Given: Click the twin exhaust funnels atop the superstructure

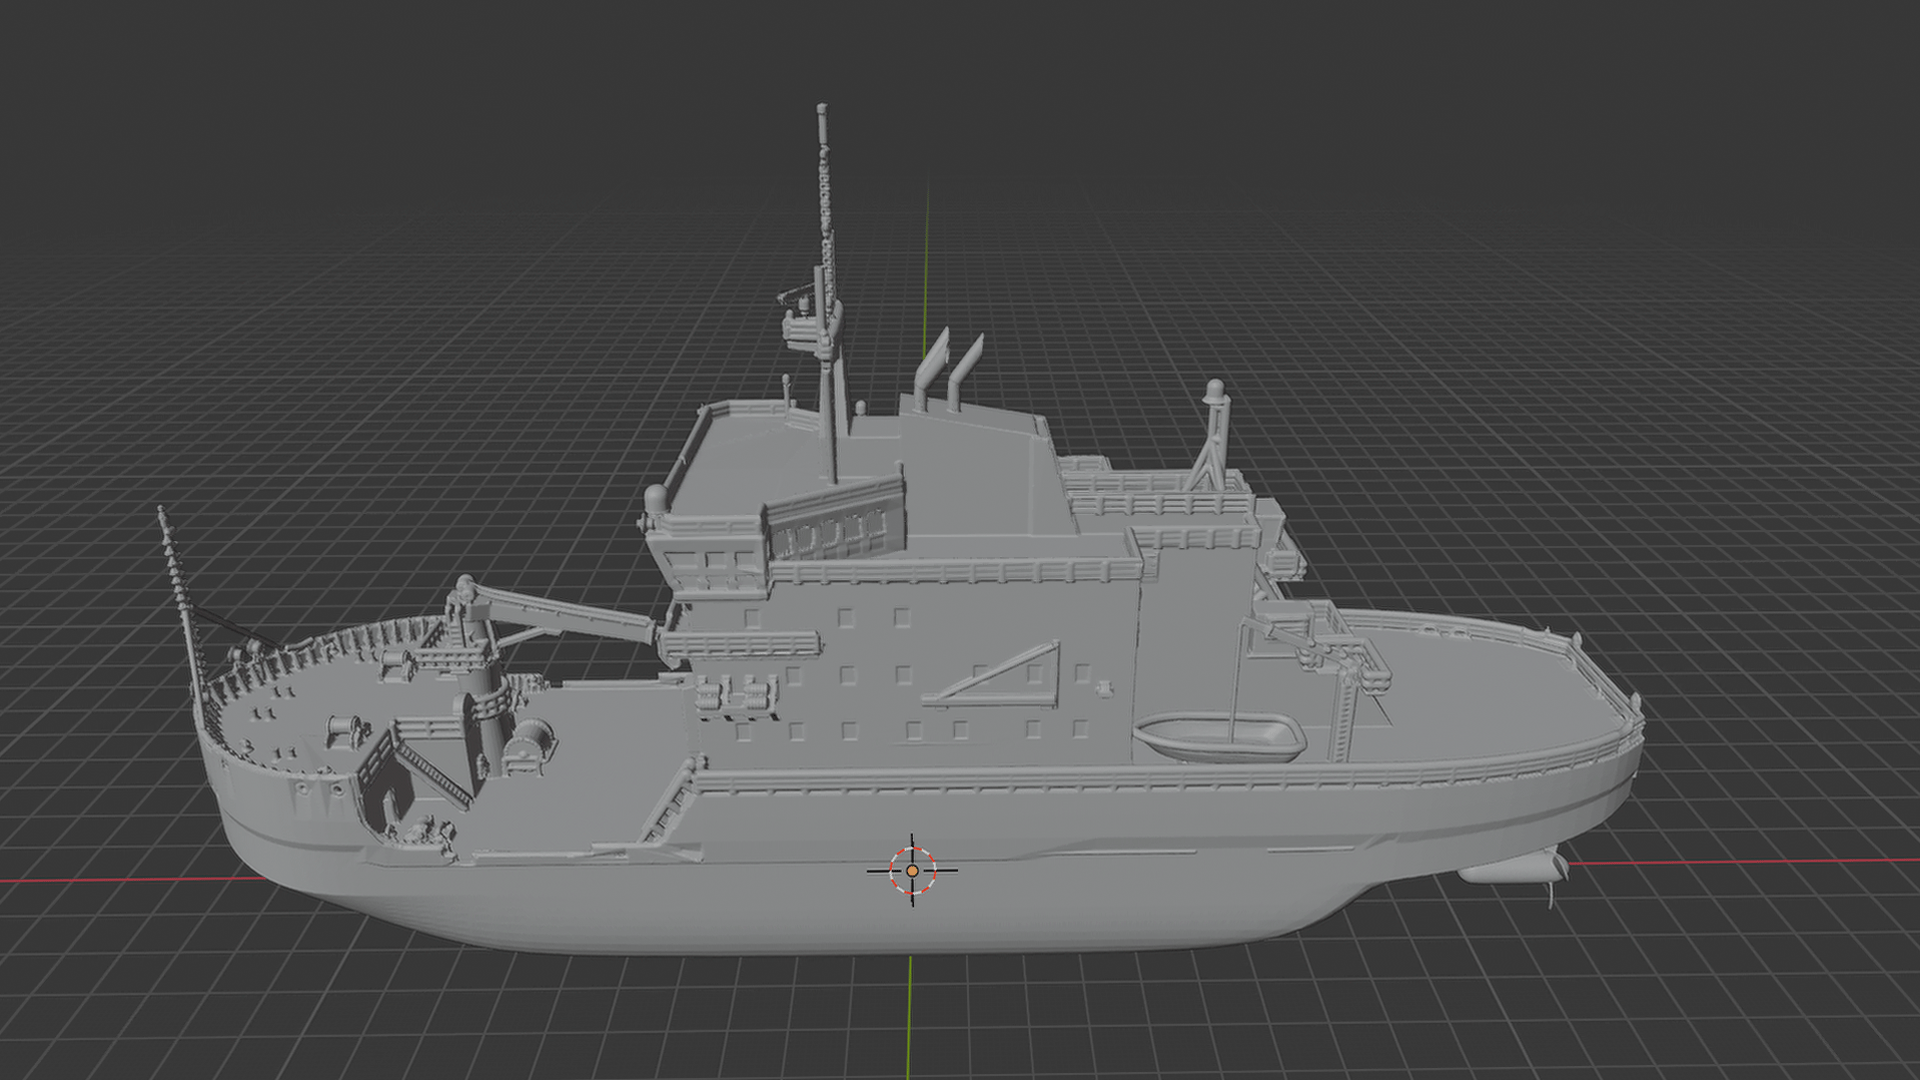Looking at the screenshot, I should click(x=949, y=368).
